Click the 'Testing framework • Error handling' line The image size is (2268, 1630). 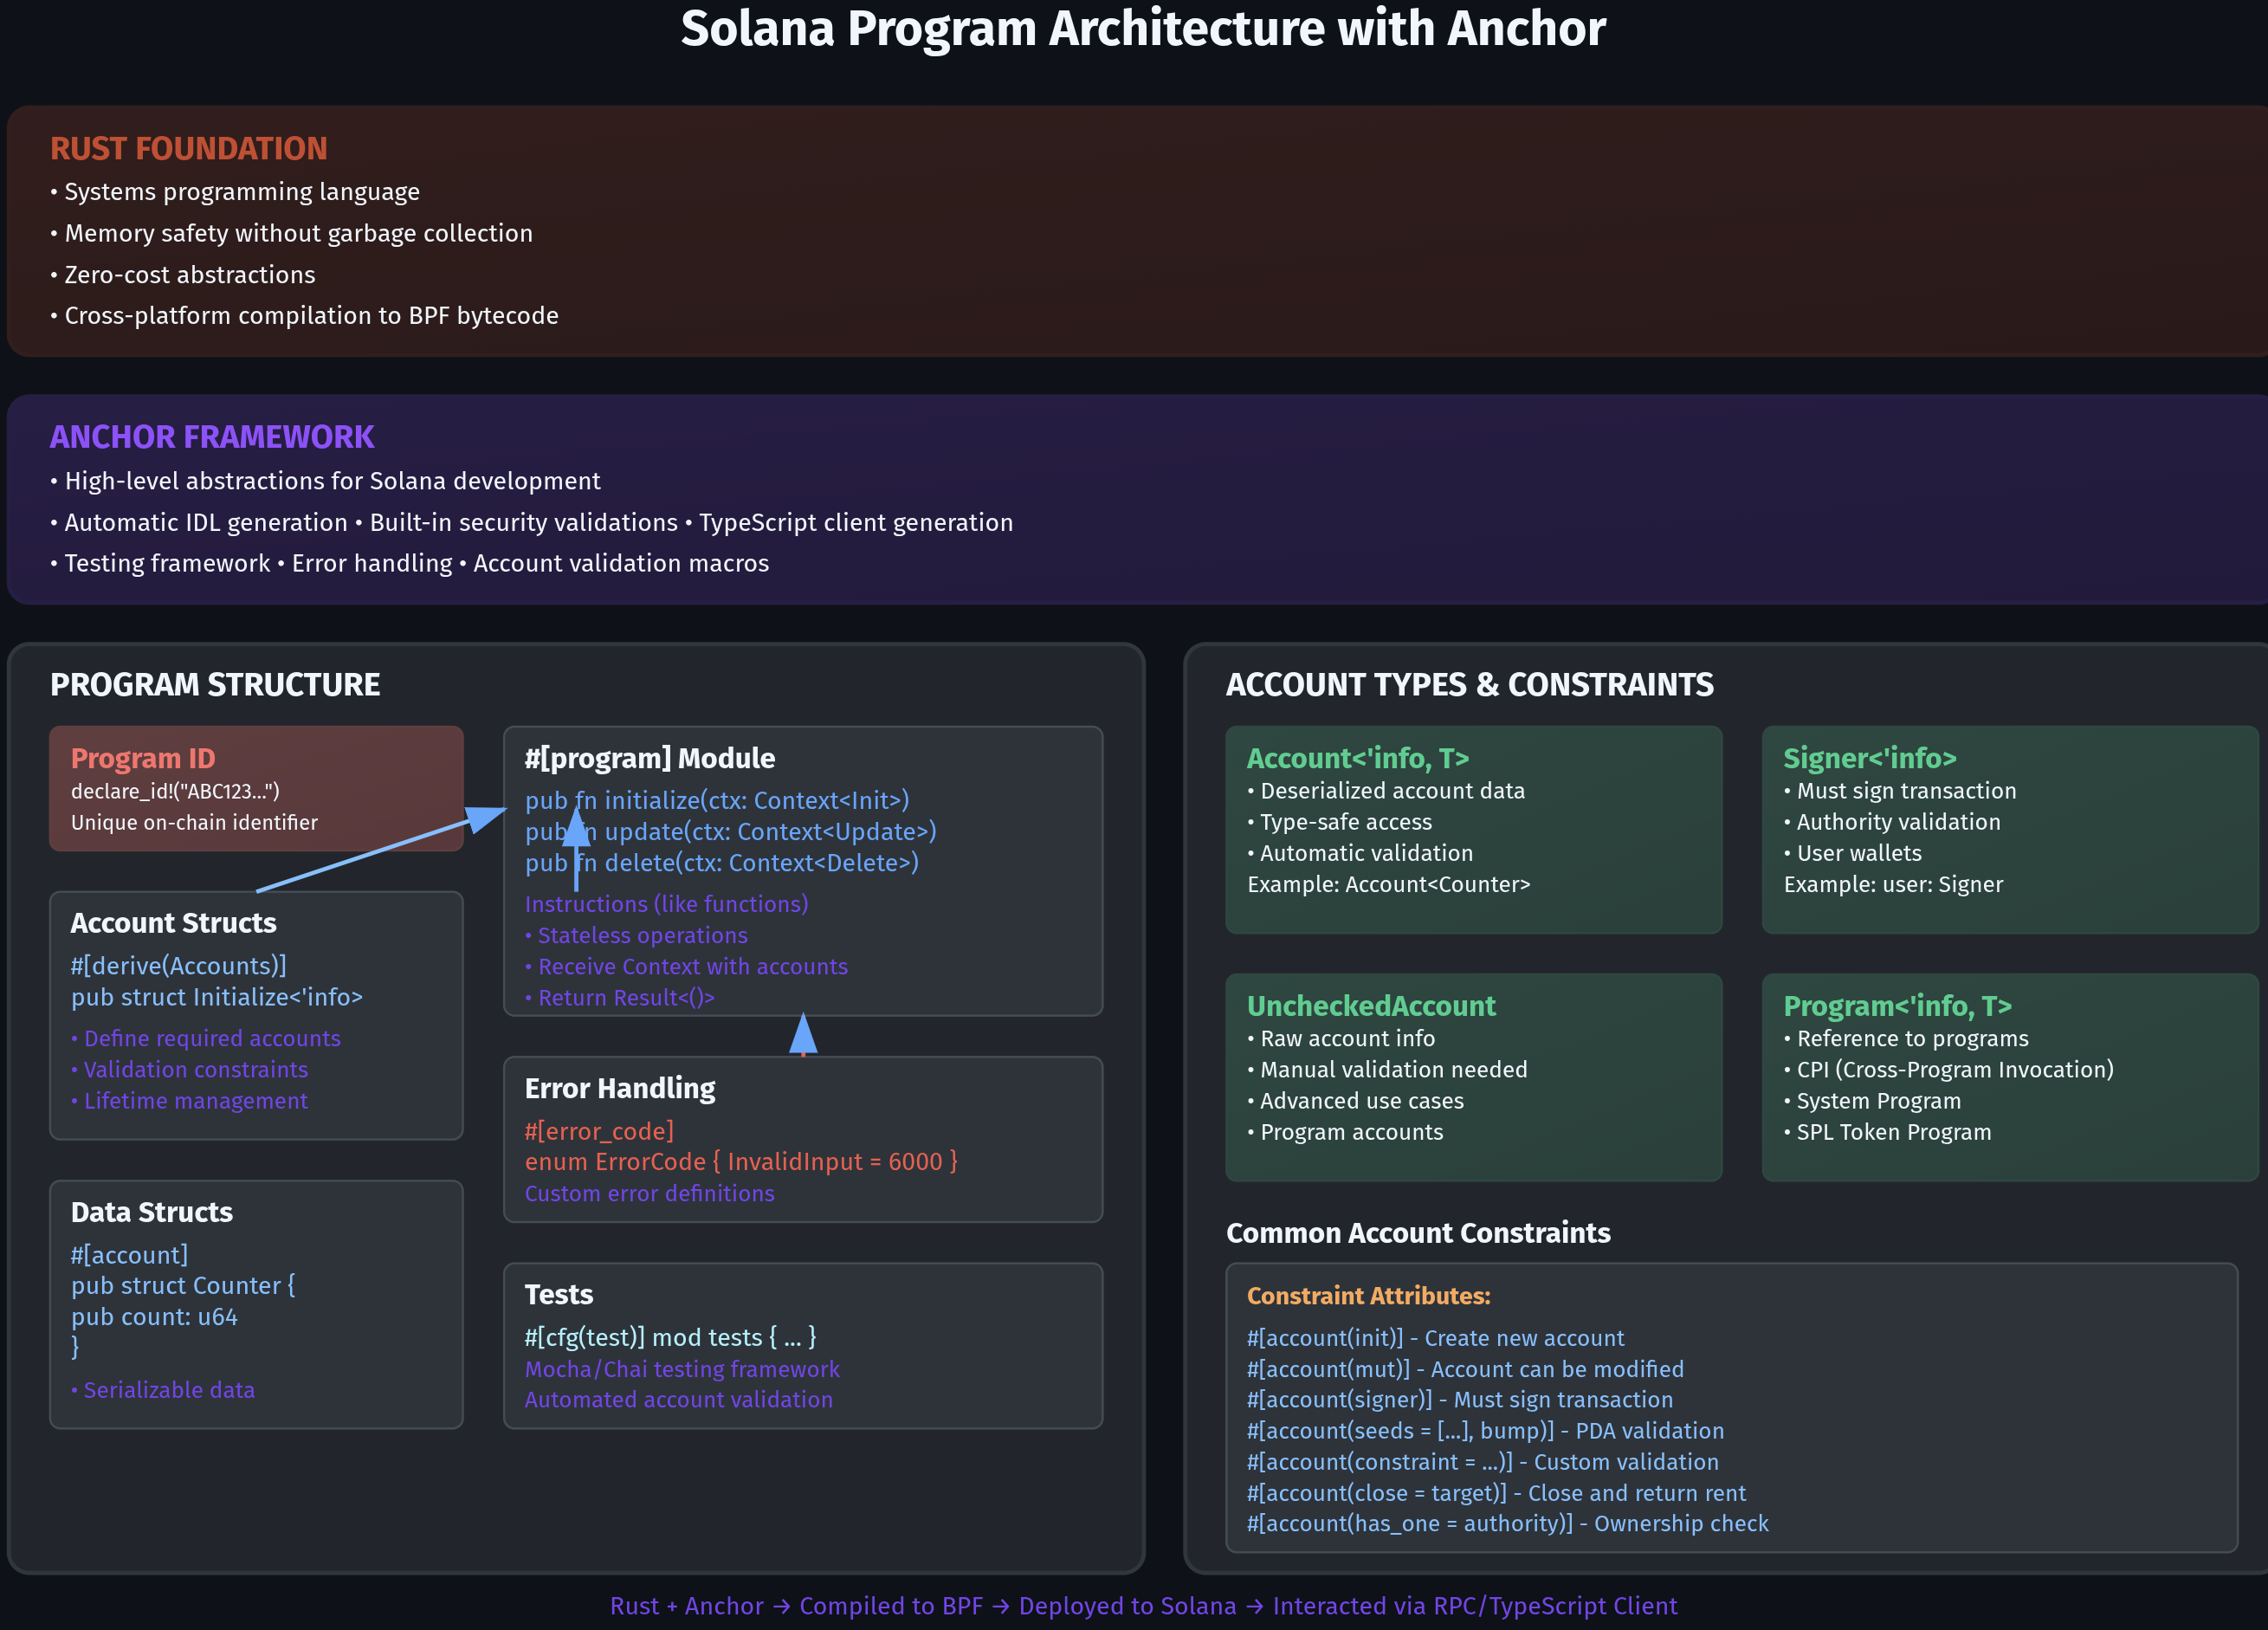pyautogui.click(x=409, y=564)
